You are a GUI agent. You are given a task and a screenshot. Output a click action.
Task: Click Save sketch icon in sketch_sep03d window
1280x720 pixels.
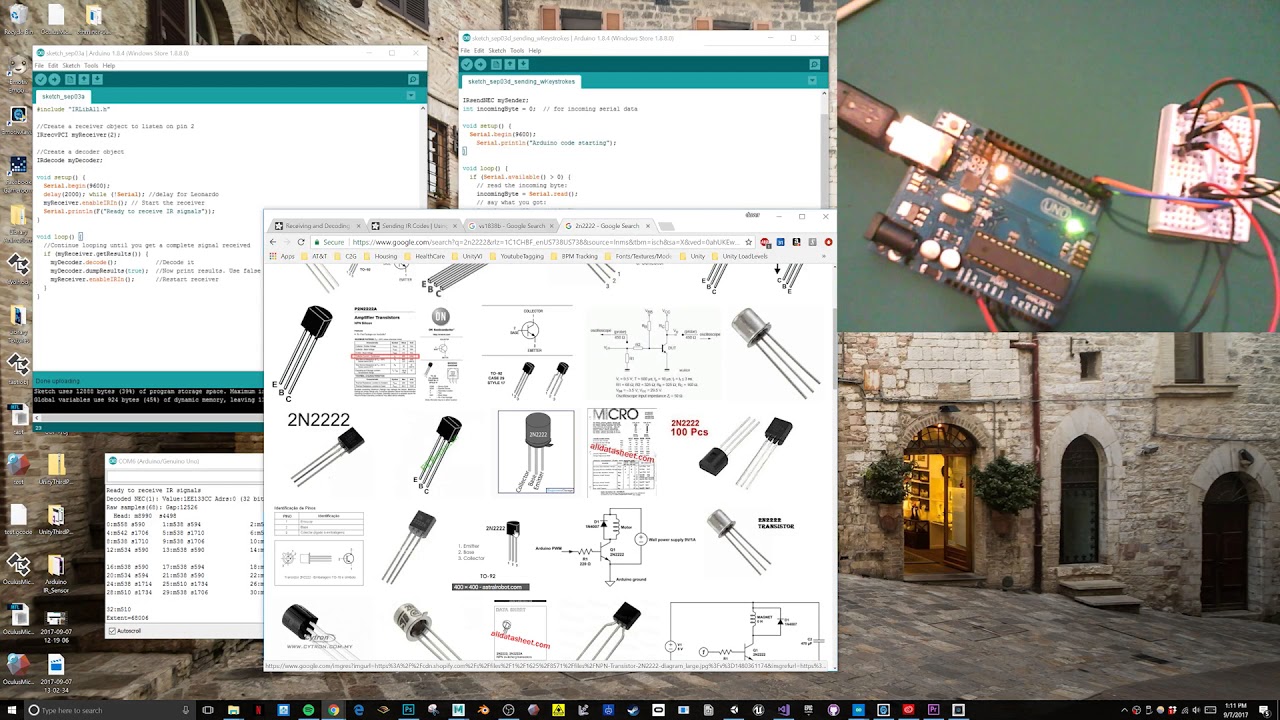pos(523,65)
